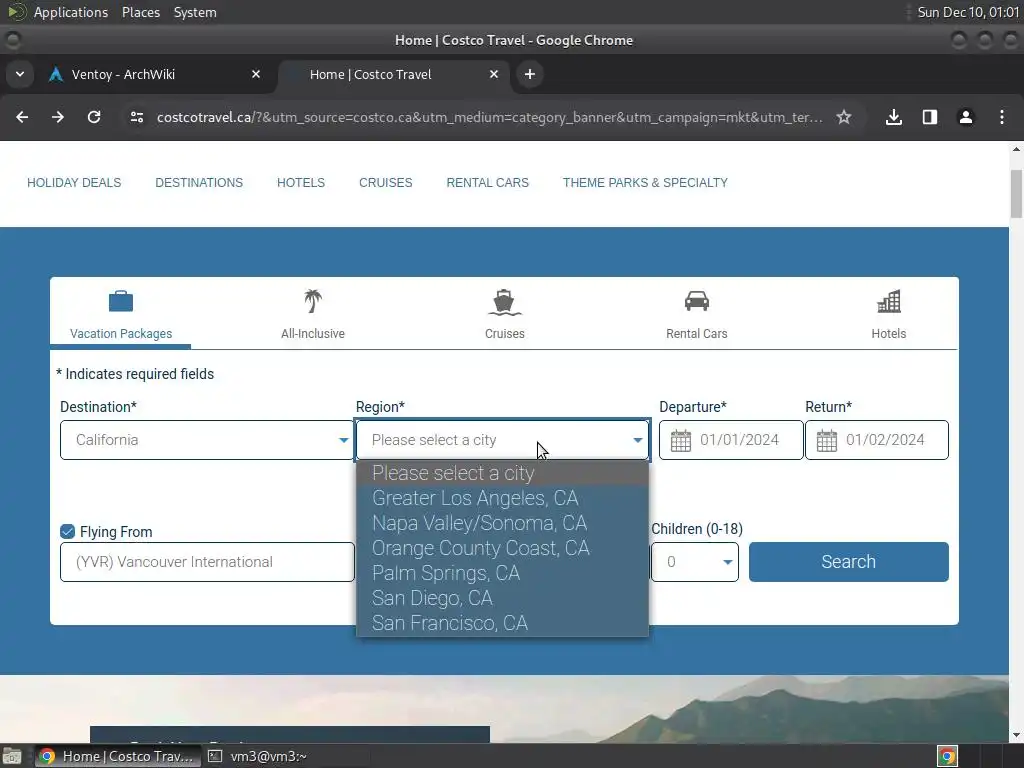Viewport: 1024px width, 768px height.
Task: Open the Rental Cars car icon
Action: 697,301
